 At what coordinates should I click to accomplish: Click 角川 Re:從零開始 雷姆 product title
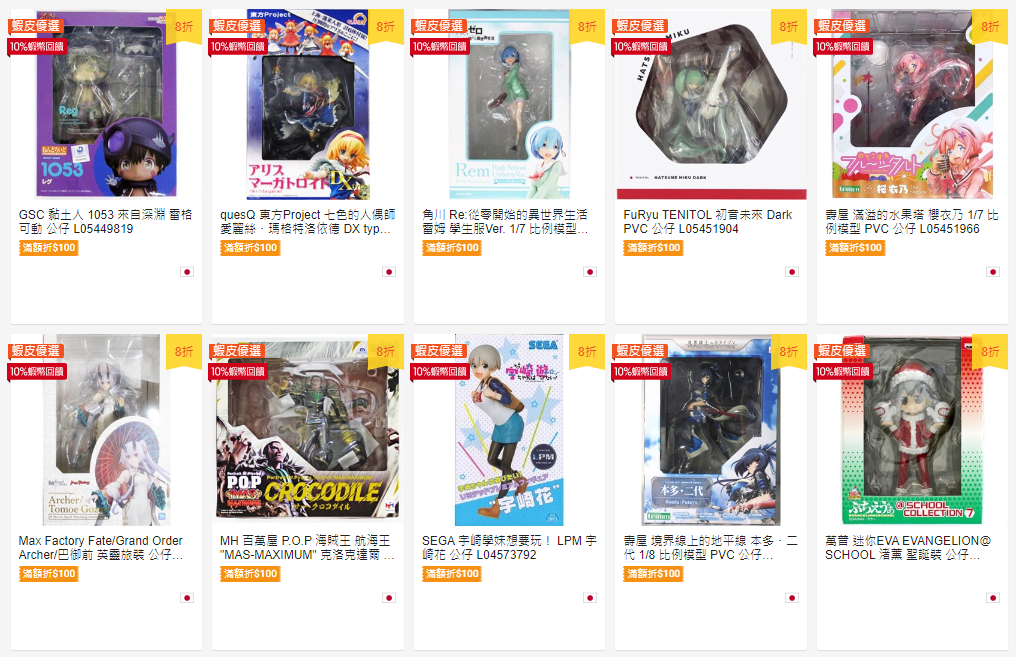[505, 222]
